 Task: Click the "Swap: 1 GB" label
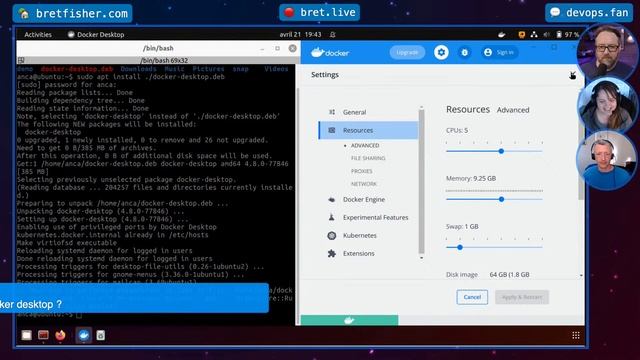pos(462,227)
